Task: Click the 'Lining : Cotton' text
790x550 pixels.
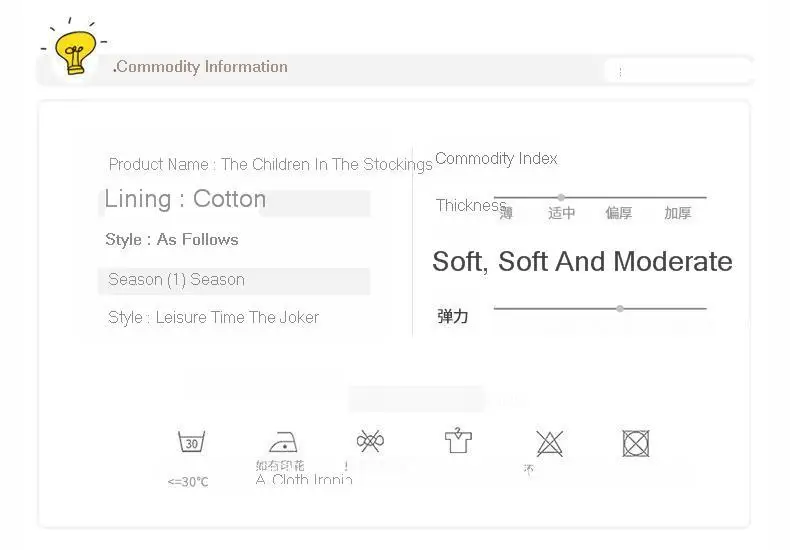Action: (185, 199)
